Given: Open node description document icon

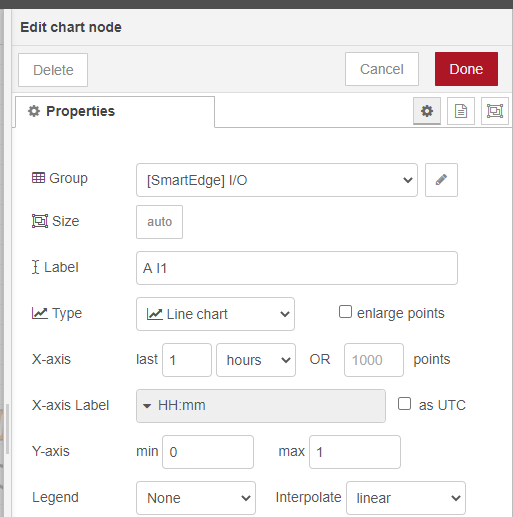Looking at the screenshot, I should coord(461,111).
